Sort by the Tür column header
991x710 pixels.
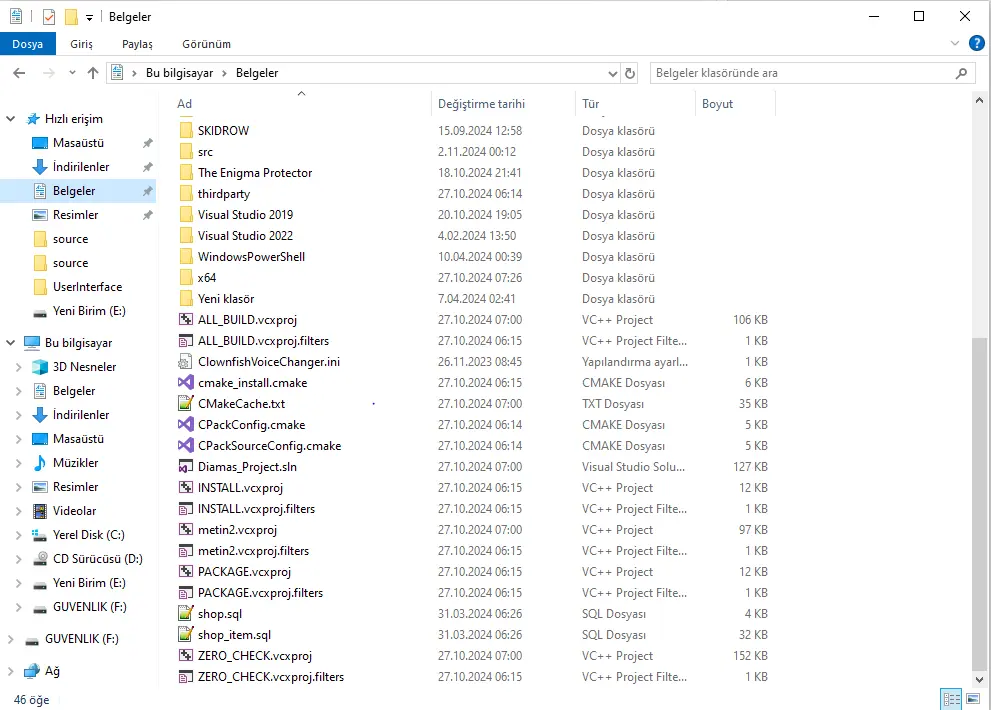pyautogui.click(x=635, y=104)
